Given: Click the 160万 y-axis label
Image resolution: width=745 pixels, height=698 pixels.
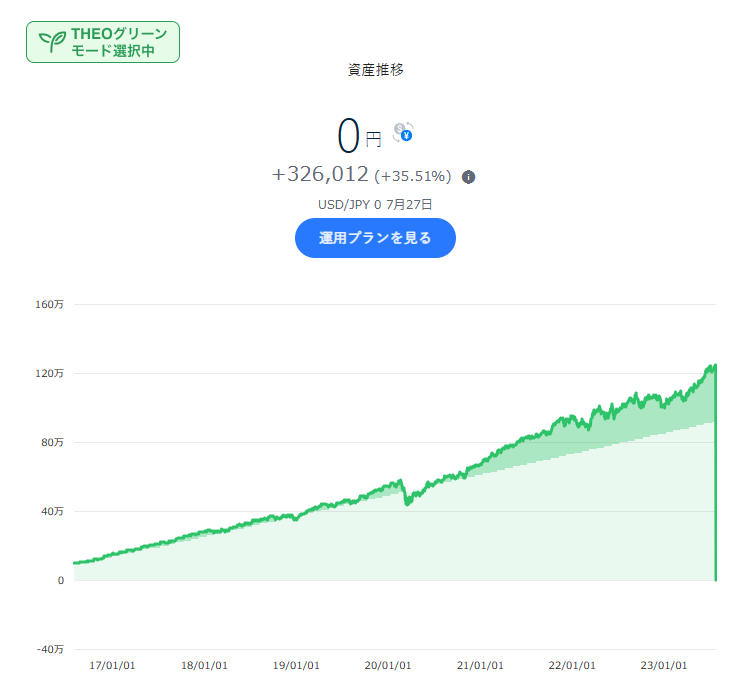Looking at the screenshot, I should (x=49, y=305).
